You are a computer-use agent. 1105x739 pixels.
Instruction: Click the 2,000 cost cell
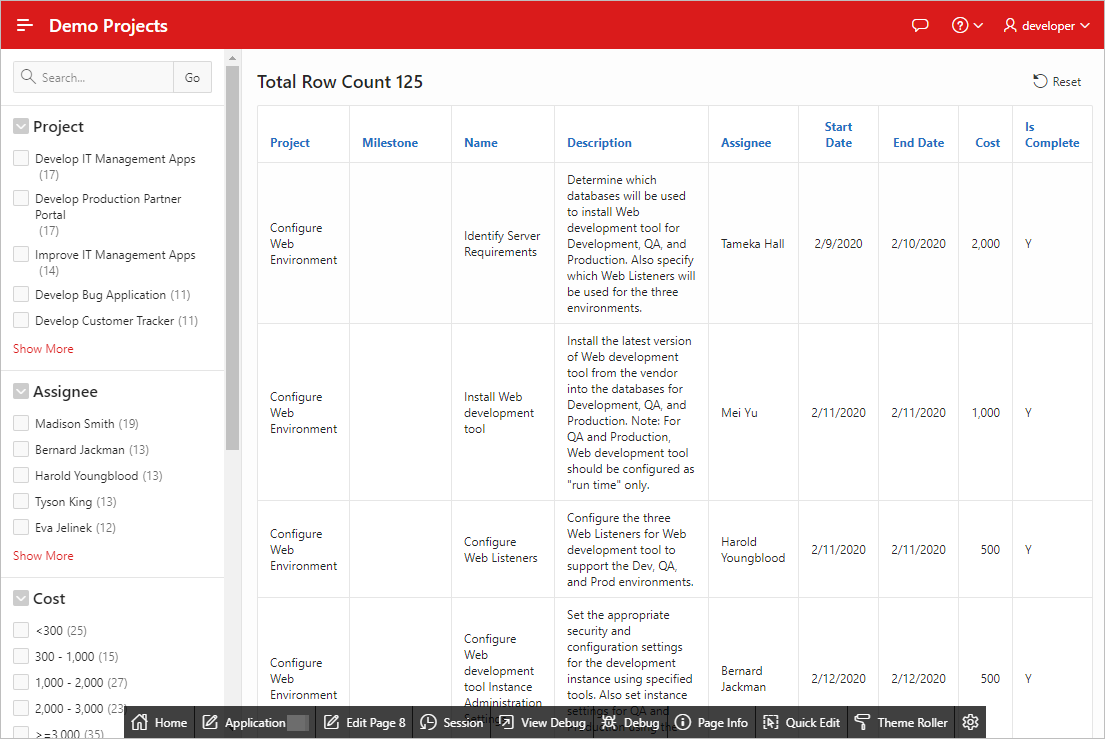[x=985, y=244]
